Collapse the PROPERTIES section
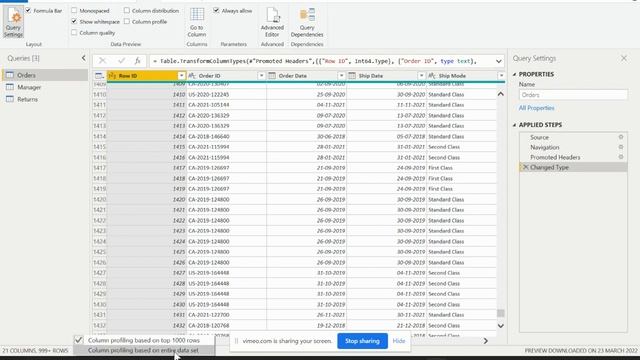The width and height of the screenshot is (640, 360). (x=514, y=74)
